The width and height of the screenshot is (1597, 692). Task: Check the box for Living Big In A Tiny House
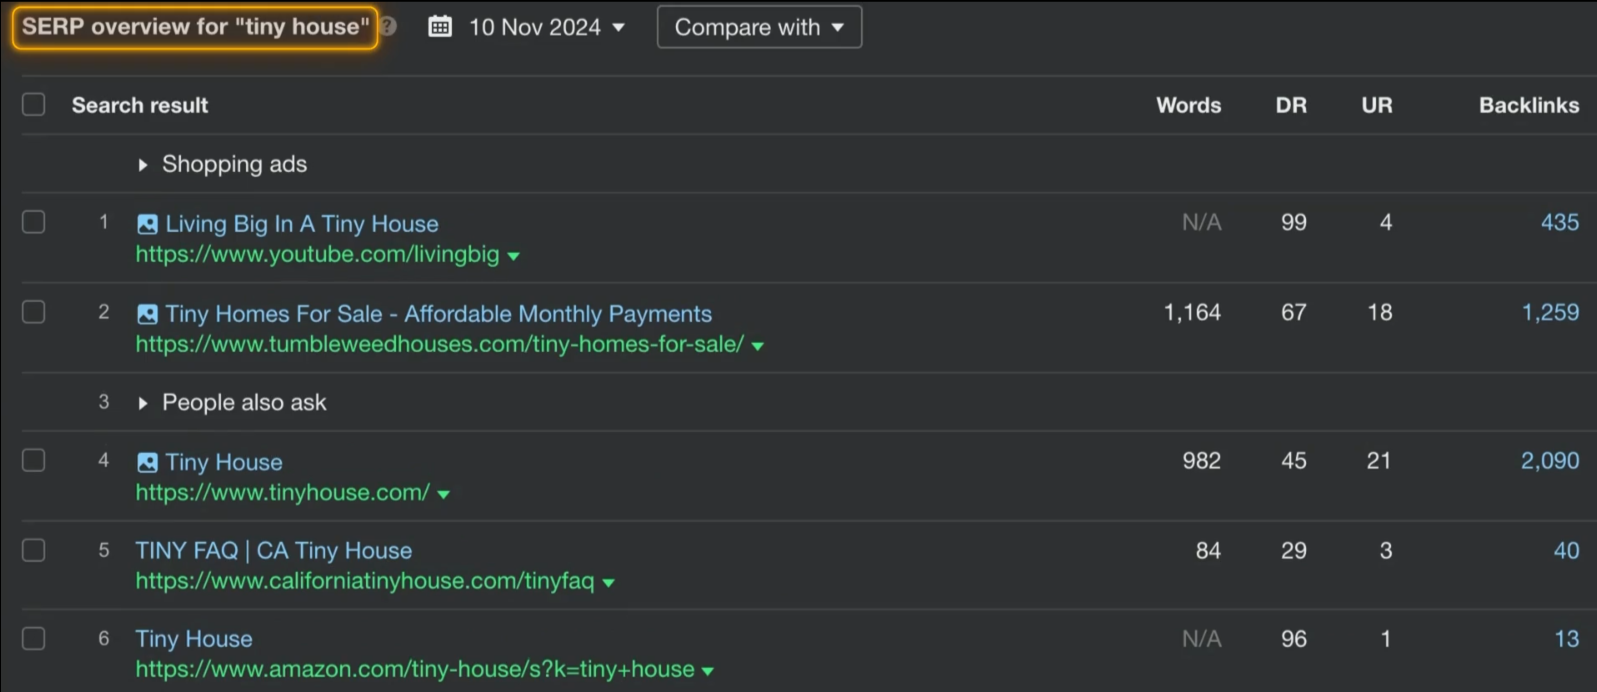[x=34, y=222]
